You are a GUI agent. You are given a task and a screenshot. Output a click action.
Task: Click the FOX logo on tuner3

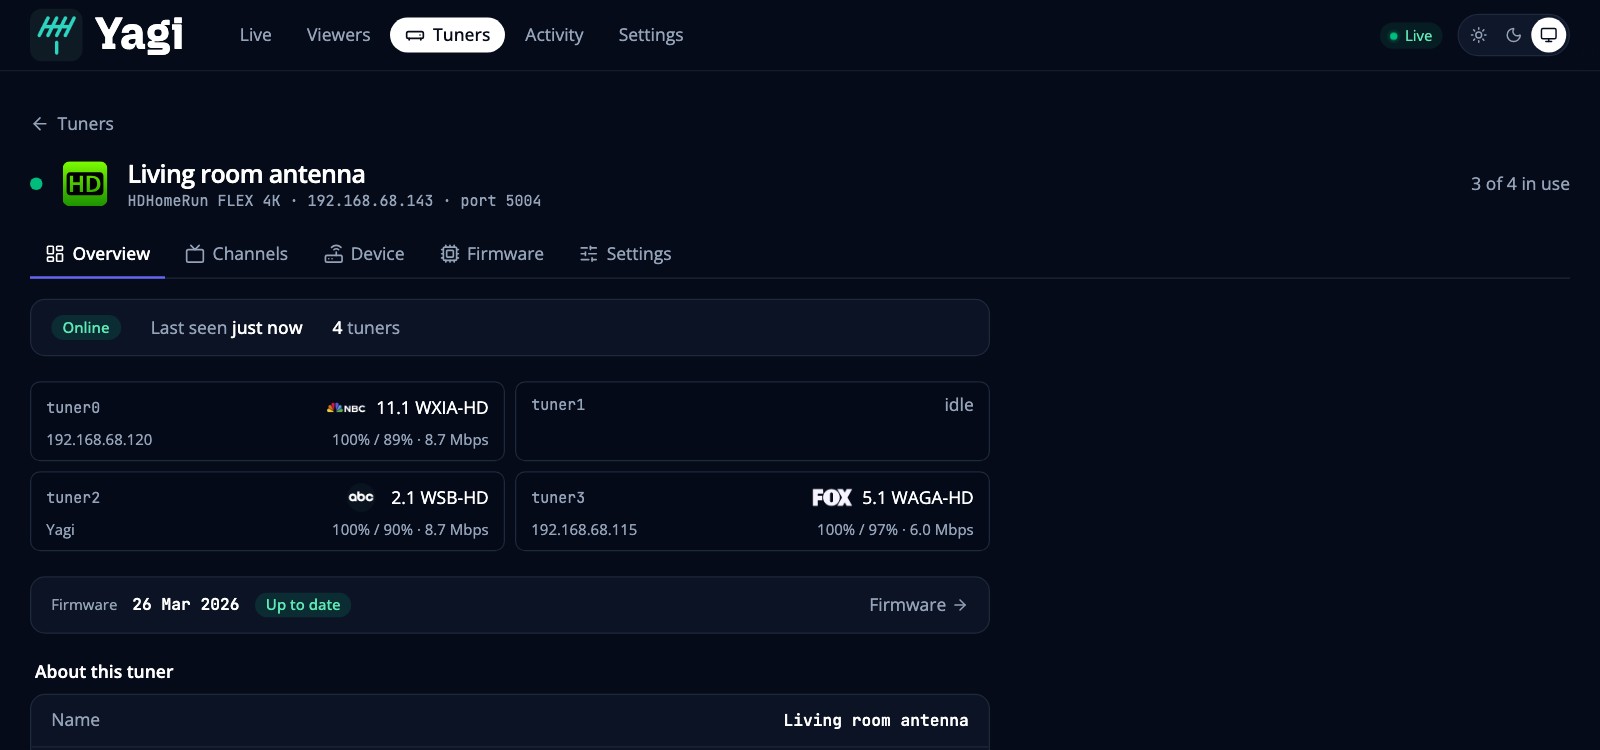832,497
